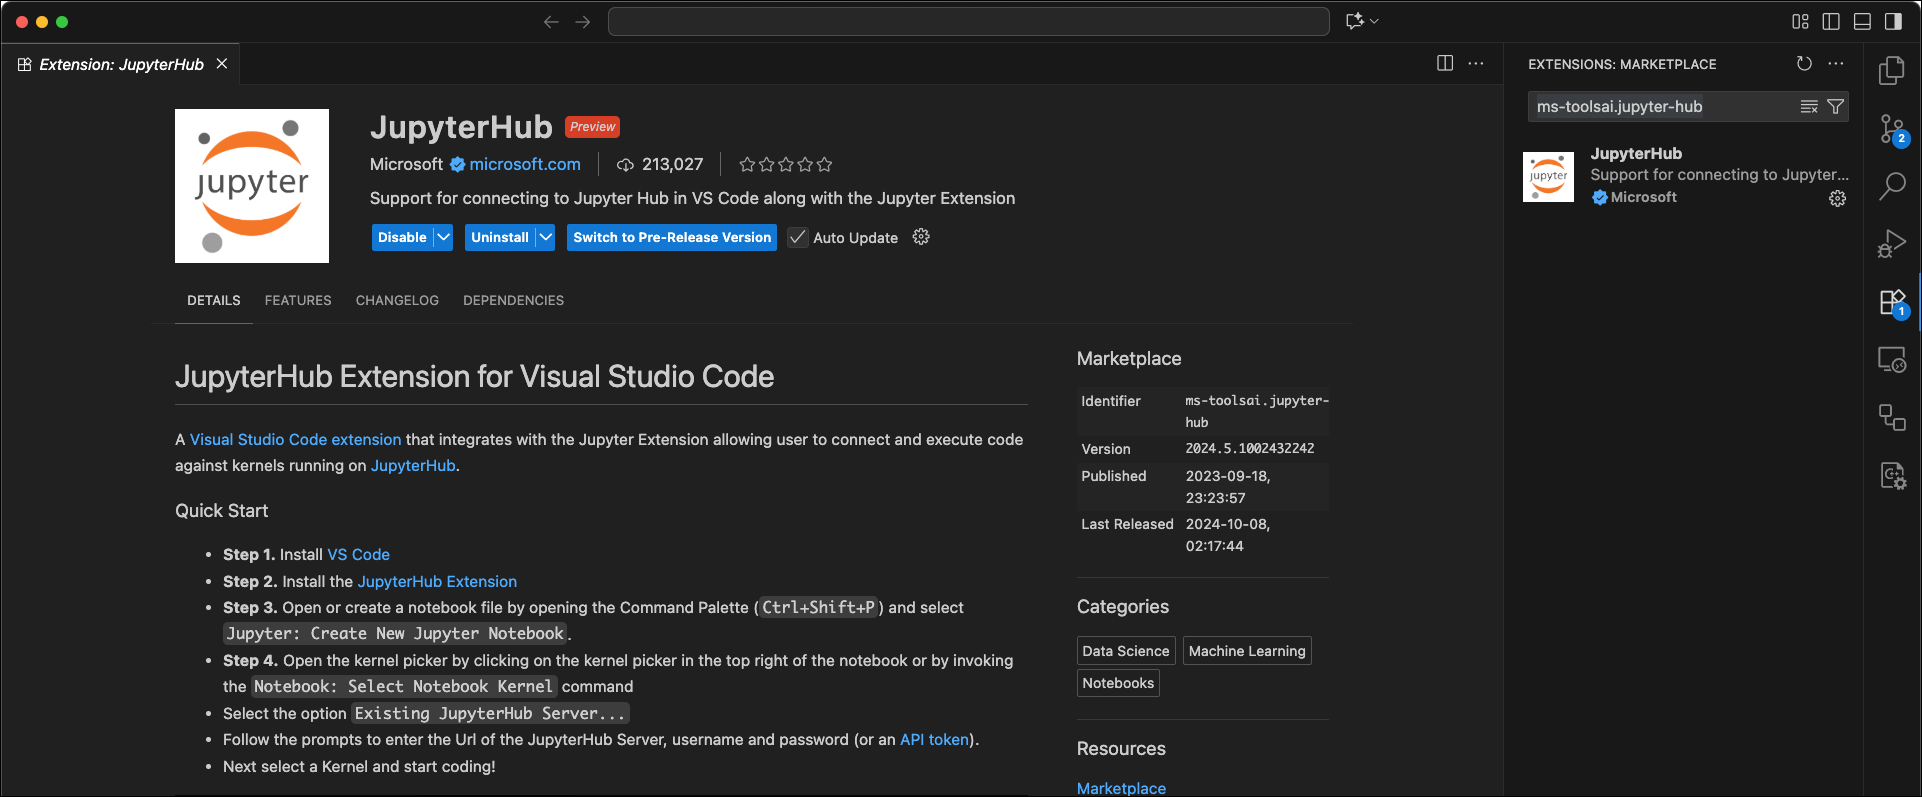This screenshot has height=797, width=1922.
Task: Open the Remote Explorer view
Action: click(x=1892, y=359)
